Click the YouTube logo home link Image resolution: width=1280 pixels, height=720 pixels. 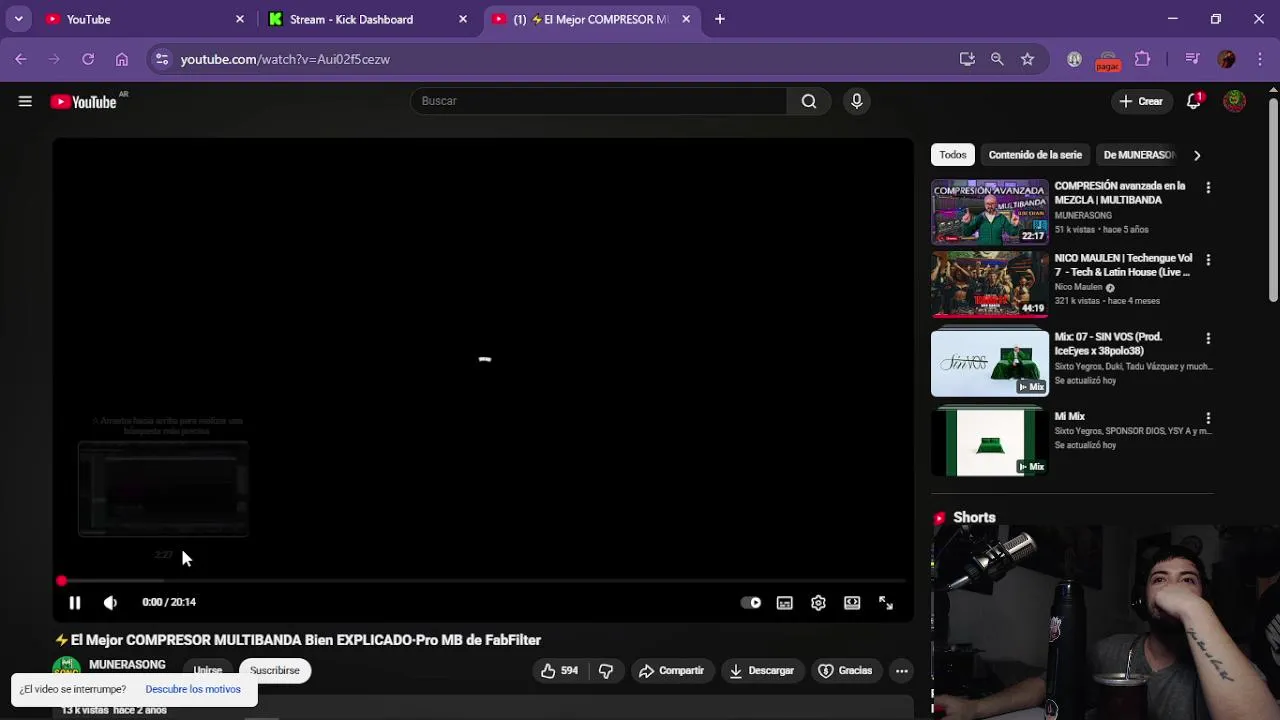[x=85, y=101]
